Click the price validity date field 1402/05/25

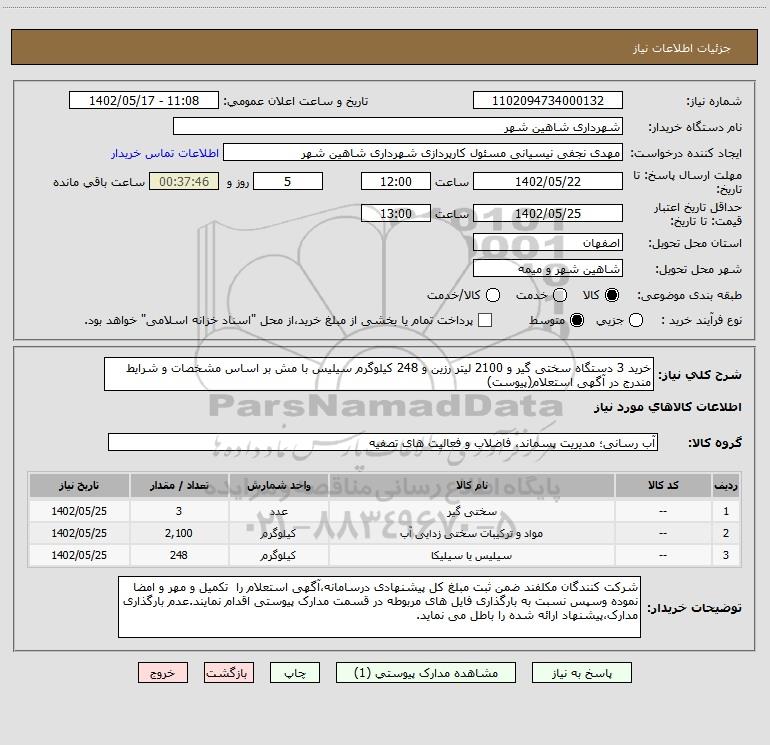(548, 213)
